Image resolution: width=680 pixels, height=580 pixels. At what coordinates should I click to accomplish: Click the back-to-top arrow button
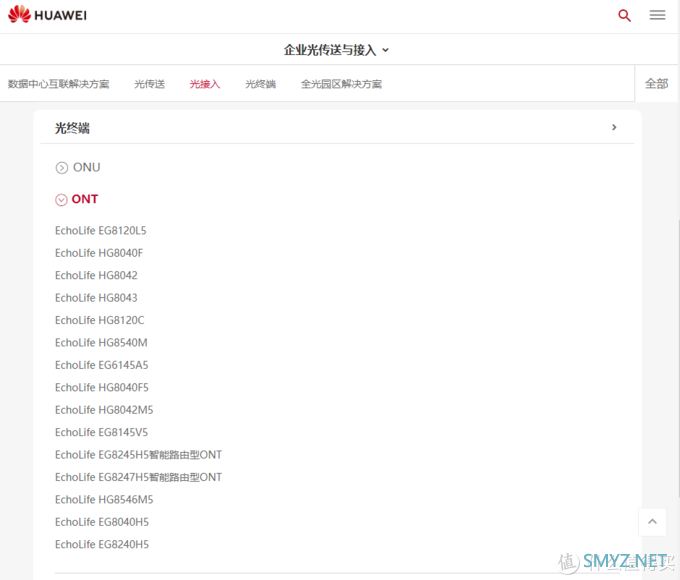click(652, 522)
